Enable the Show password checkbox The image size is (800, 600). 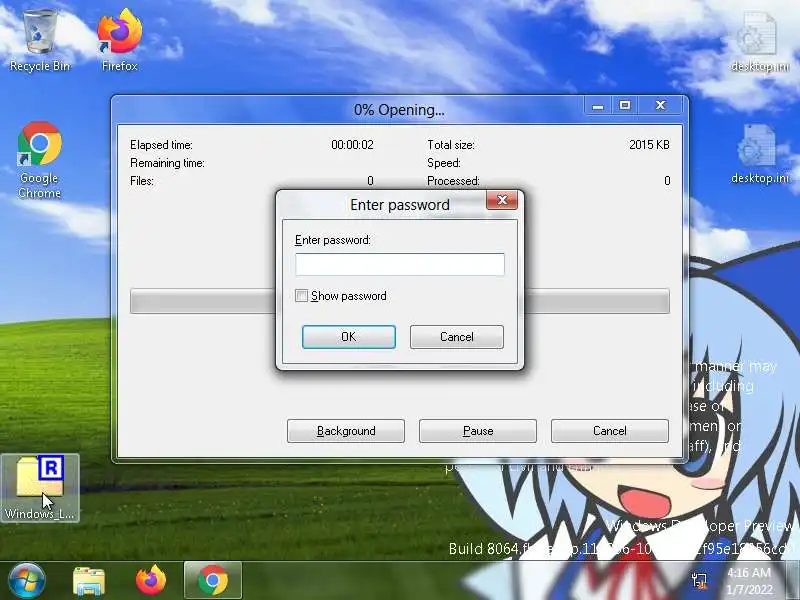[302, 296]
